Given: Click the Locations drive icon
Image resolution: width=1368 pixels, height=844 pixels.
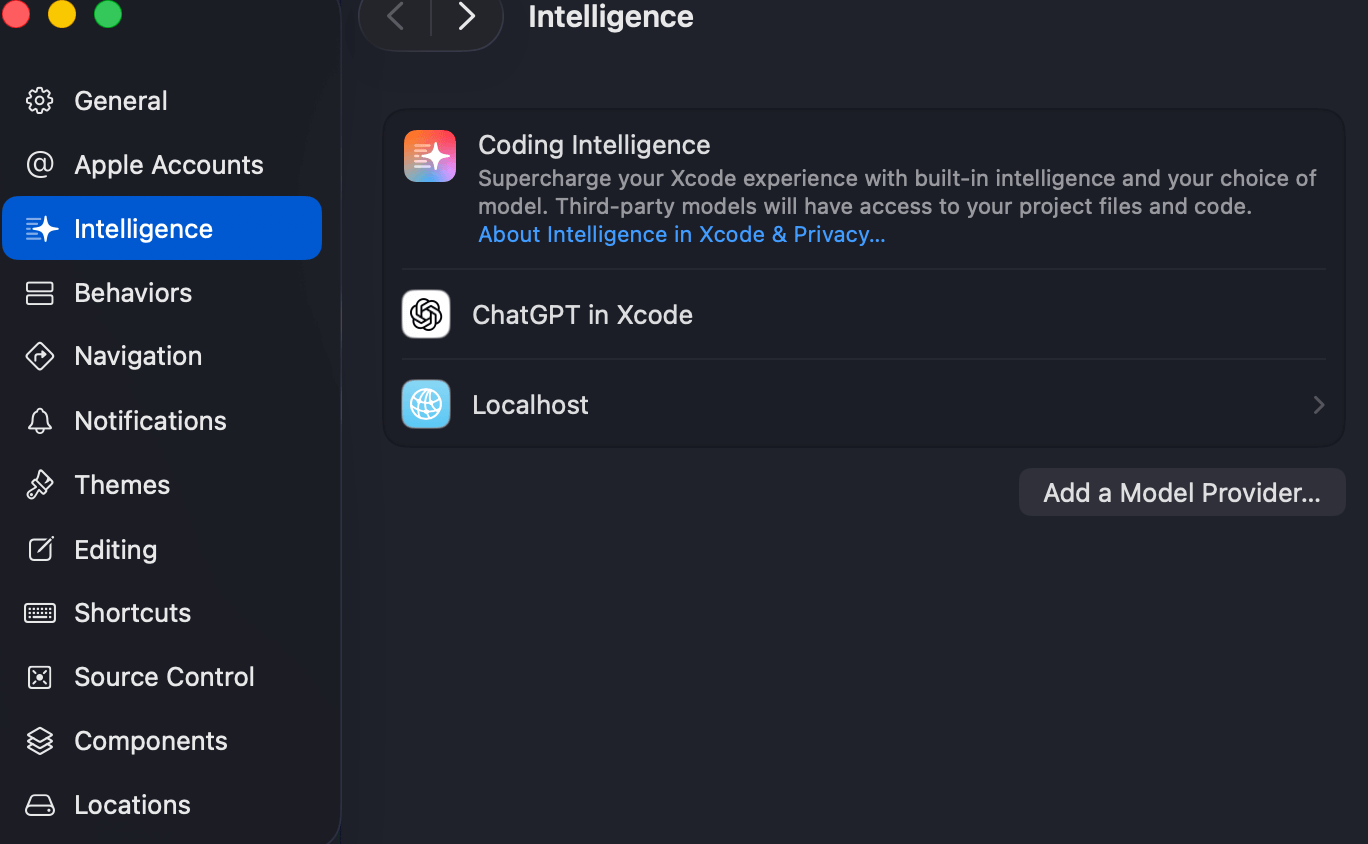Looking at the screenshot, I should pos(40,805).
